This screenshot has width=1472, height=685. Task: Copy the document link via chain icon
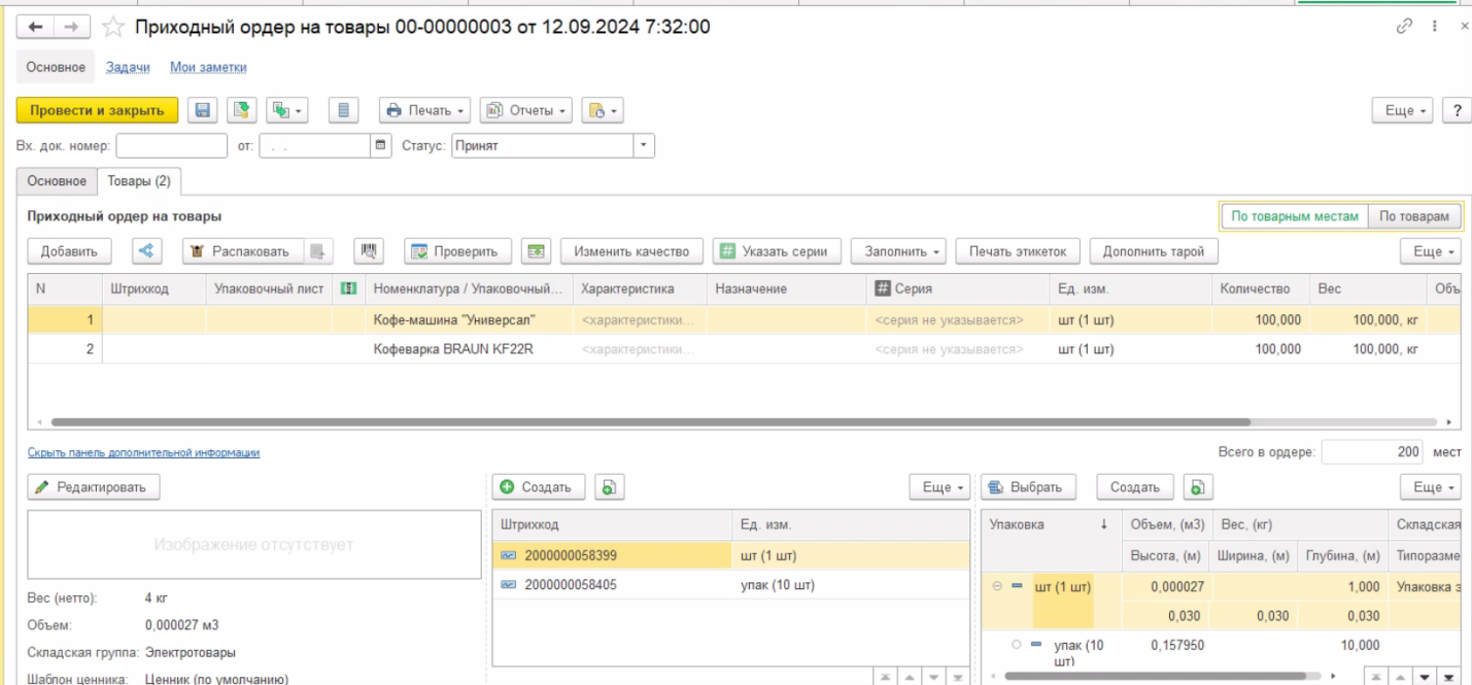click(x=1404, y=27)
